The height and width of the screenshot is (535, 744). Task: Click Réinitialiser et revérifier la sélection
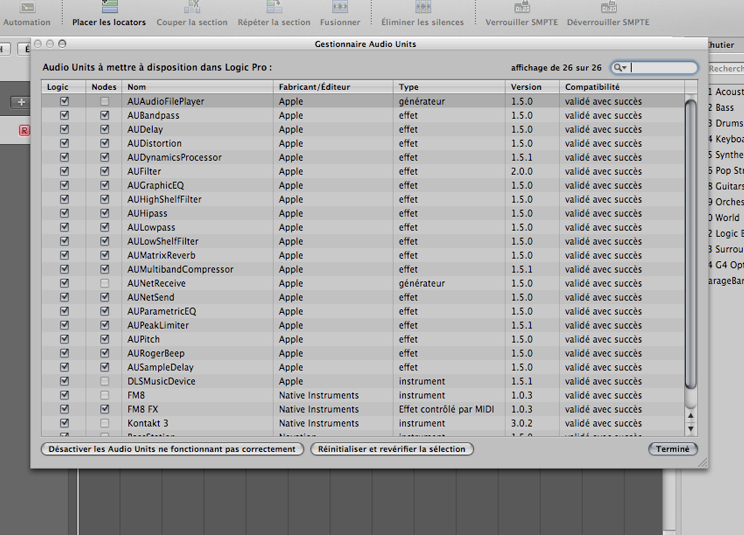tap(392, 449)
